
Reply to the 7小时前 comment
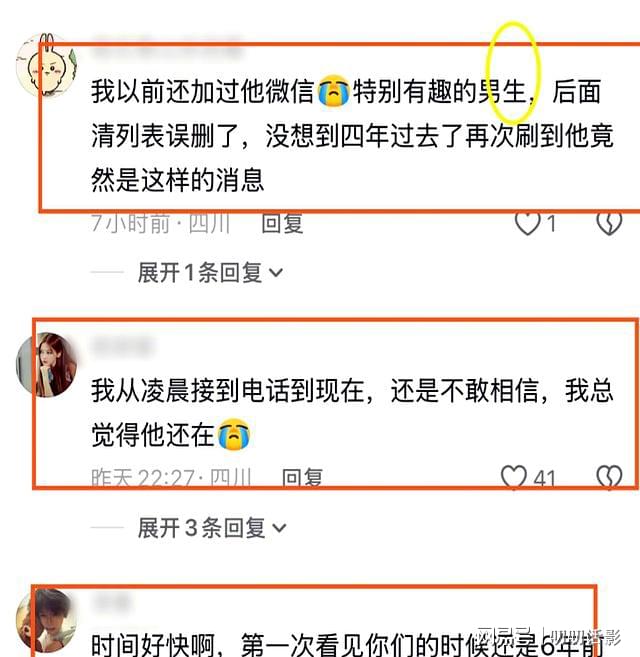282,223
